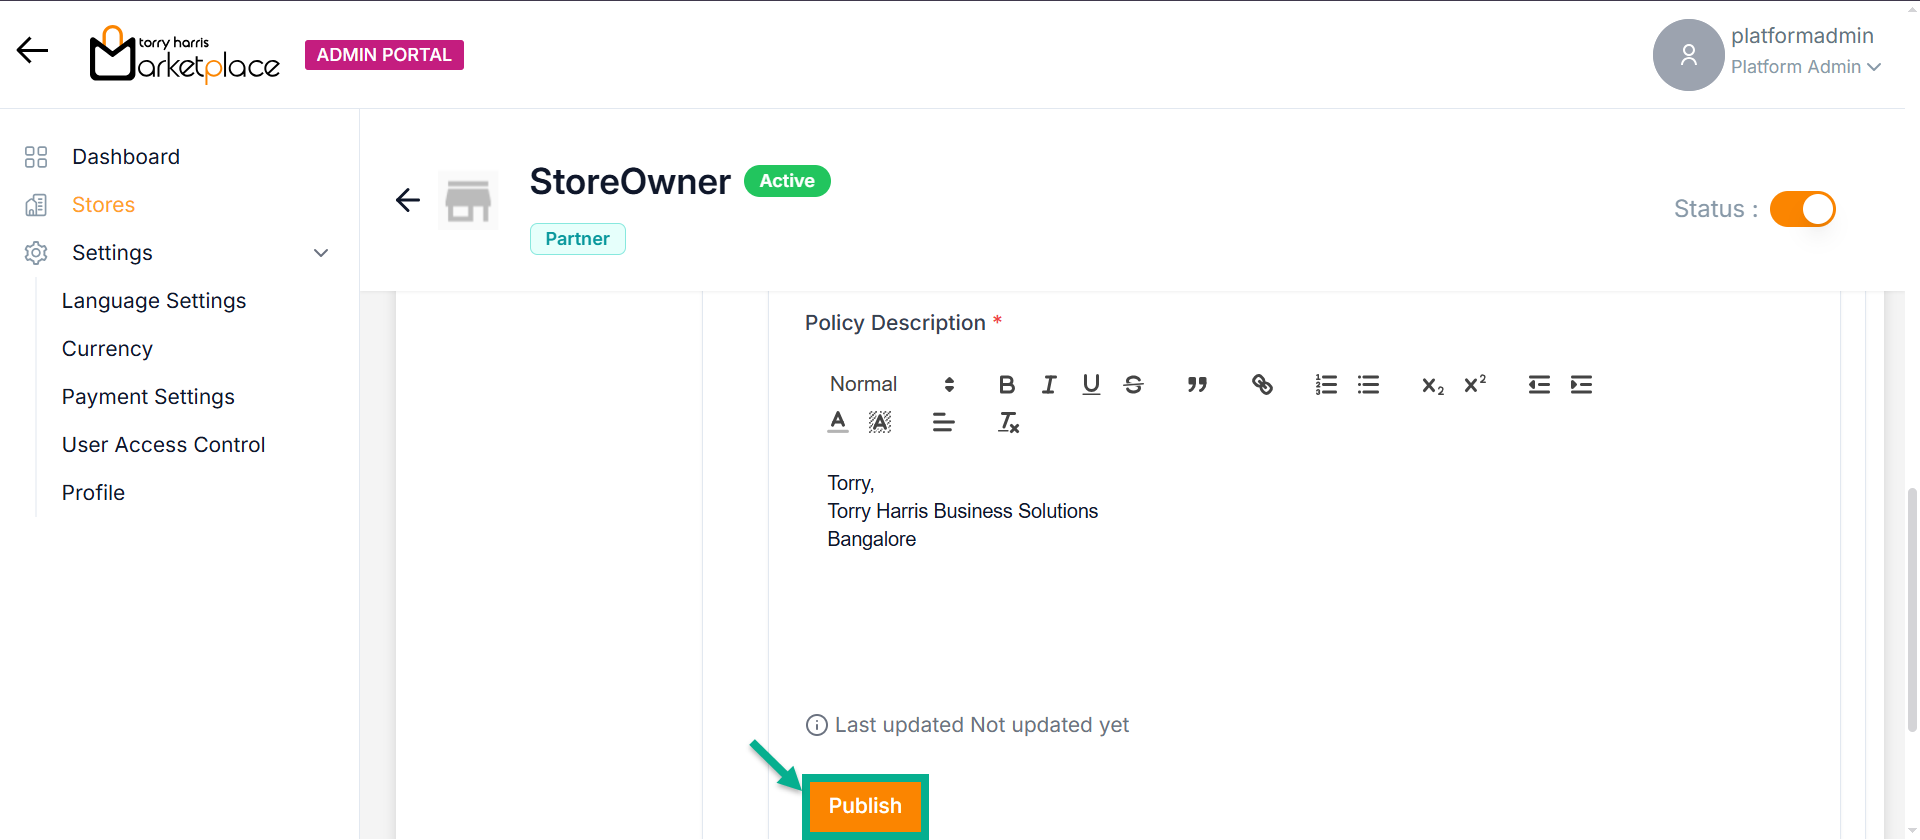Apply italic formatting to policy text
This screenshot has width=1920, height=840.
(1049, 385)
